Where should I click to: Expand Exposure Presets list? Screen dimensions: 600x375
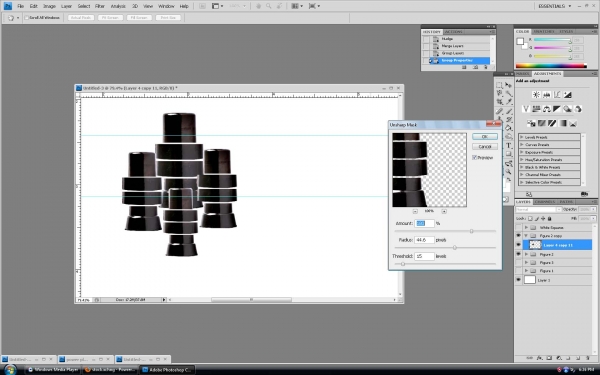pyautogui.click(x=522, y=152)
